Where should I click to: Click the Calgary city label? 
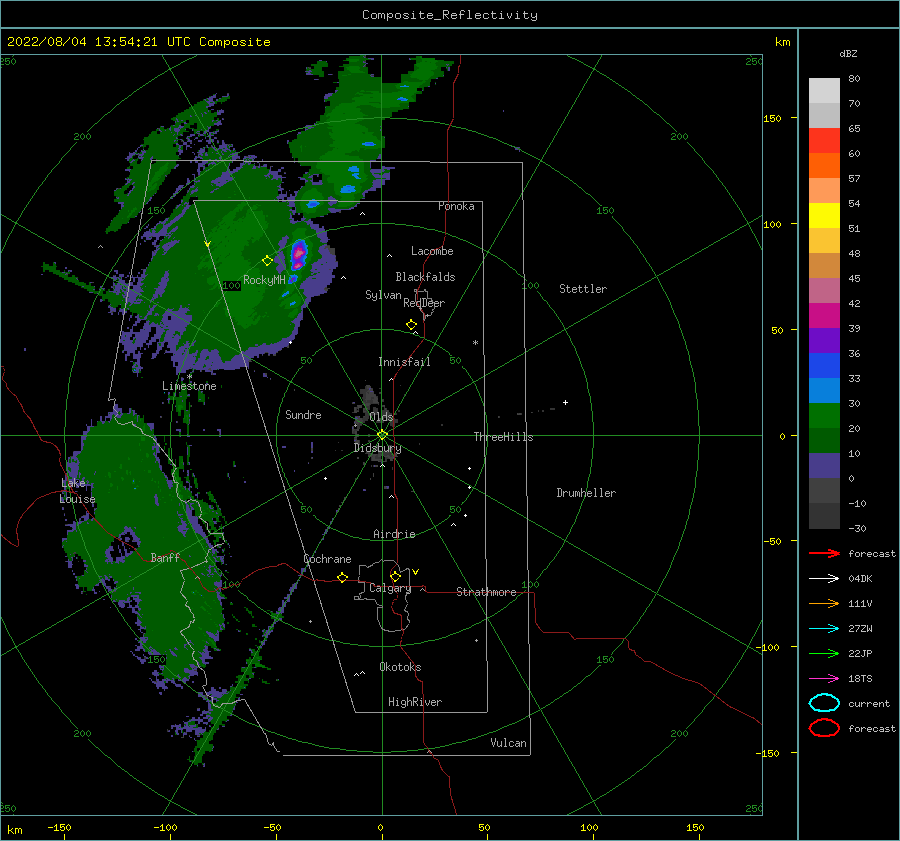point(390,588)
